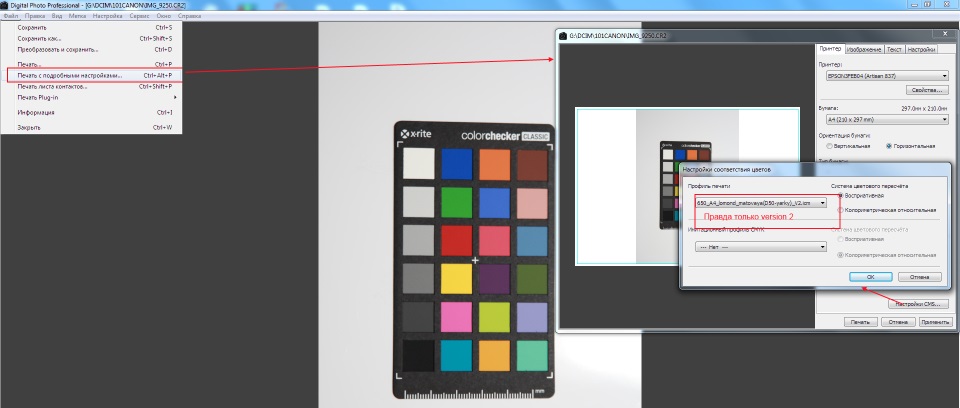Screen dimensions: 960x408
Task: Click the pink magenta patch on ColorChecker
Action: click(456, 317)
